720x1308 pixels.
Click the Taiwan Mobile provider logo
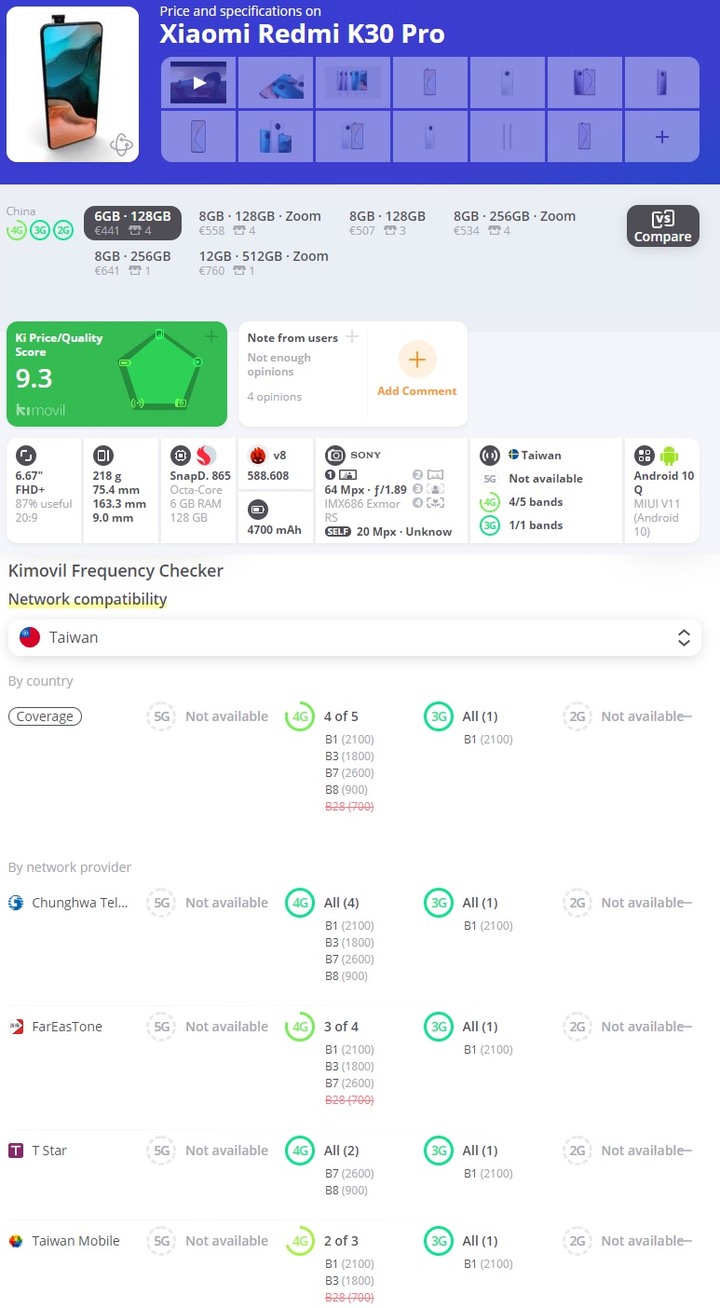click(x=16, y=1240)
